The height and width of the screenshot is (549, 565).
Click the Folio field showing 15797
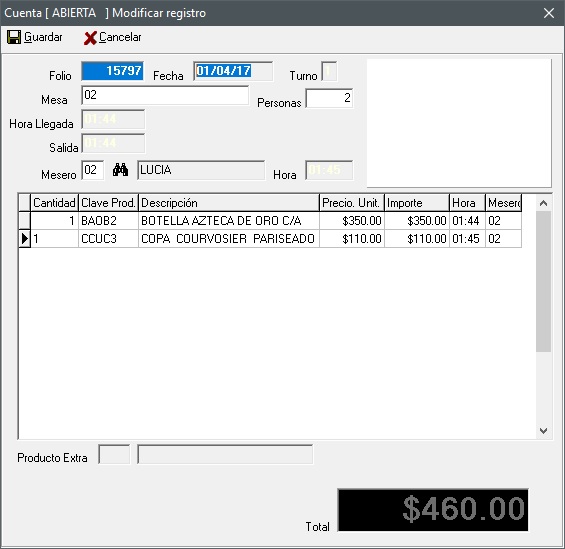(113, 71)
